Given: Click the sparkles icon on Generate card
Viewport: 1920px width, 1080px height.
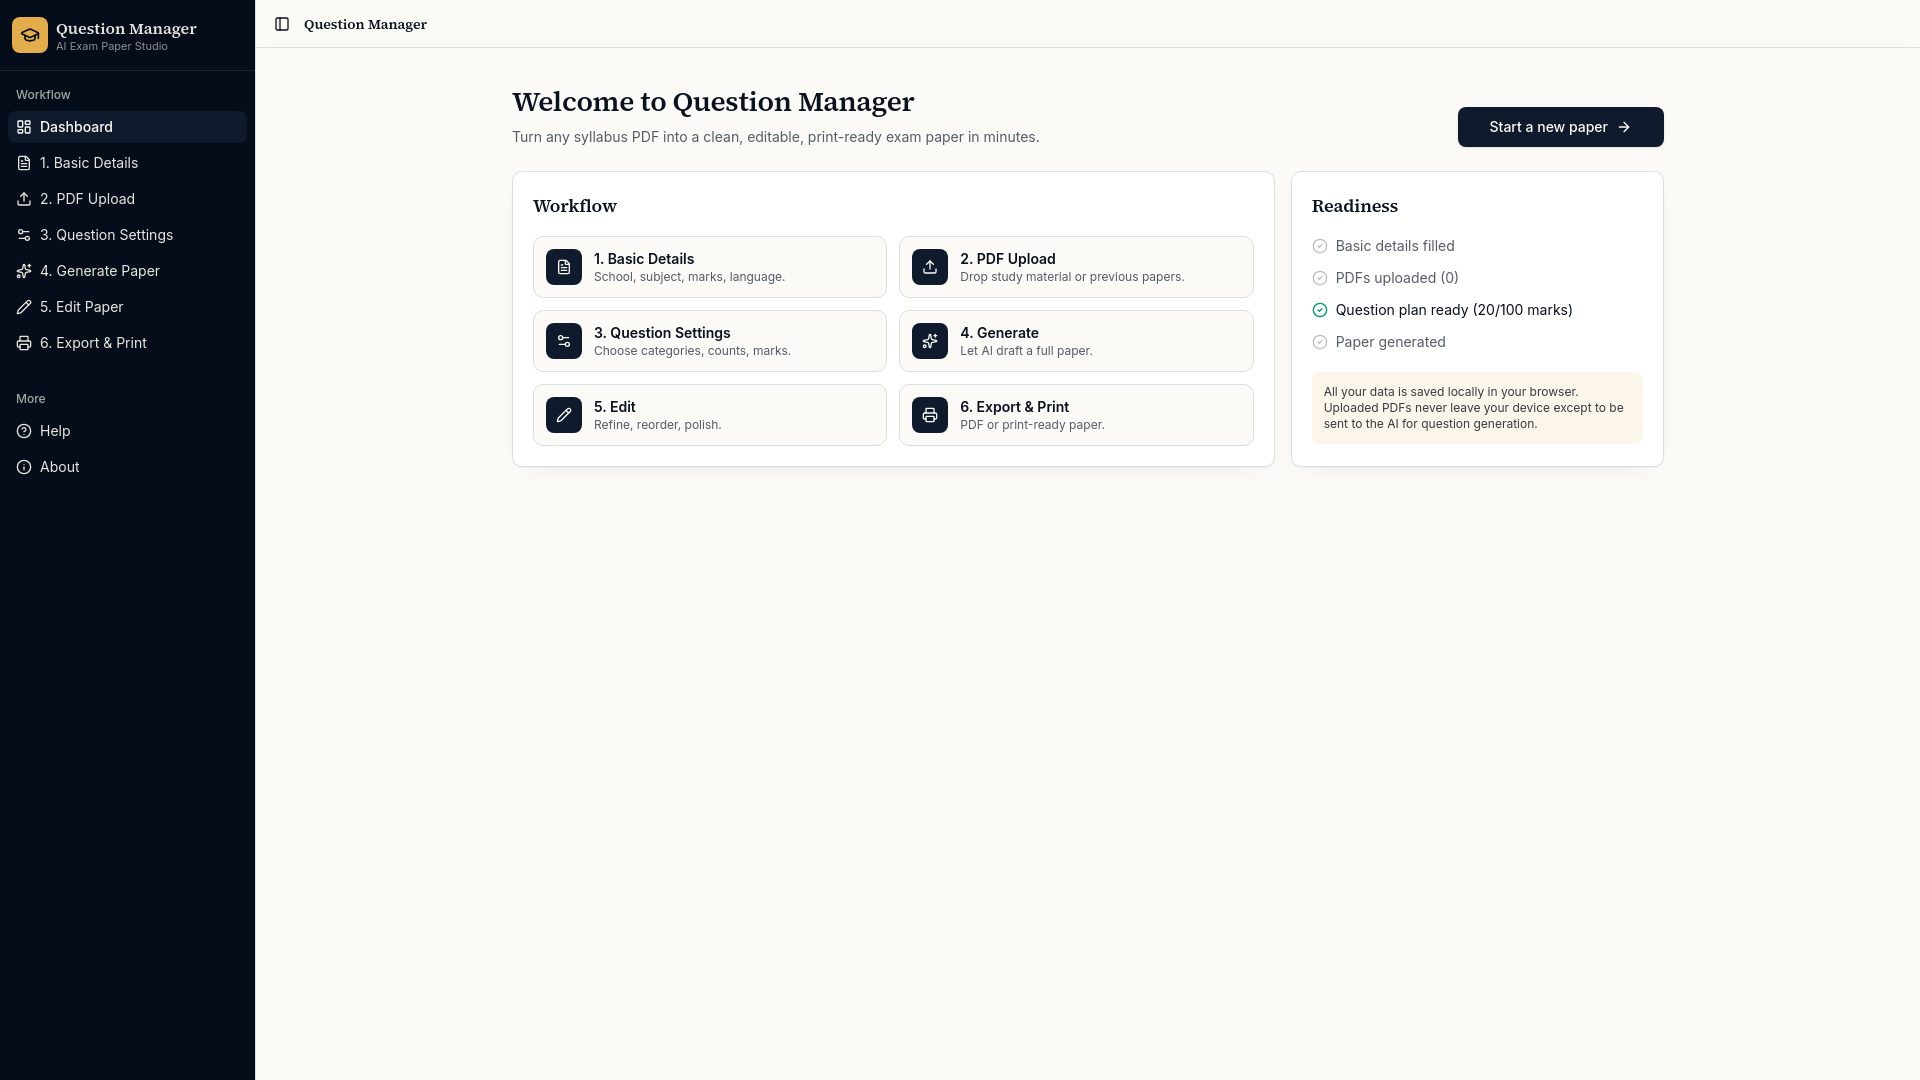Looking at the screenshot, I should pyautogui.click(x=930, y=341).
